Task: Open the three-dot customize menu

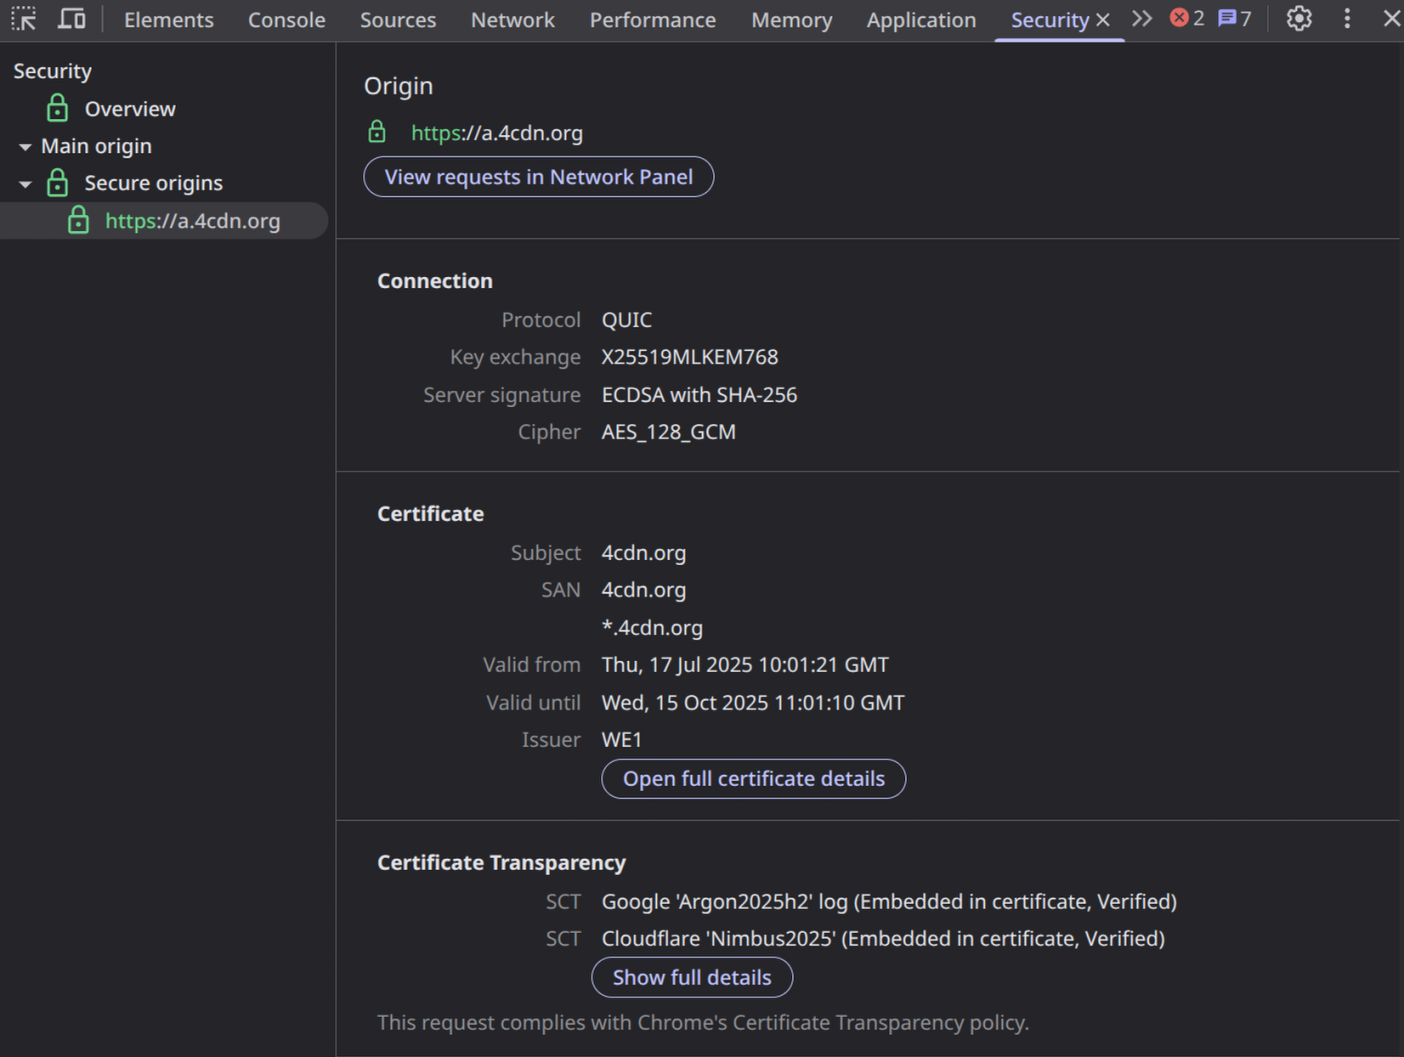Action: [x=1347, y=19]
